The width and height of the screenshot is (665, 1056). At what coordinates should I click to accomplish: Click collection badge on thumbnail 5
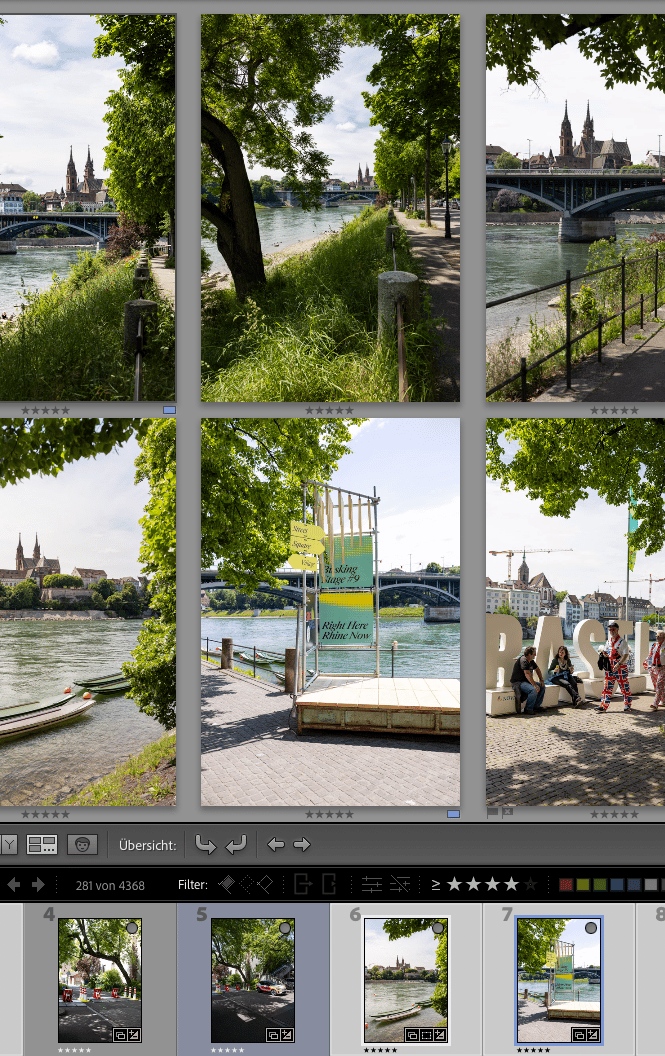click(x=274, y=1034)
